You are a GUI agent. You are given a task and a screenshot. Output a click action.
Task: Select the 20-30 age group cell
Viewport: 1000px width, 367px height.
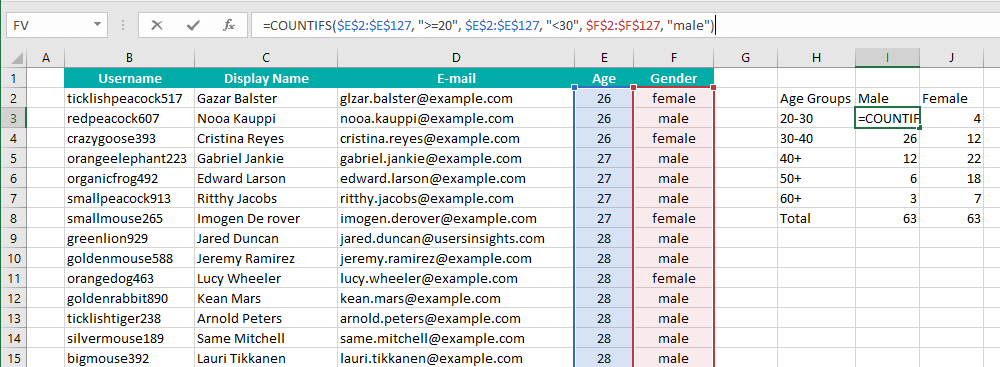(x=816, y=119)
